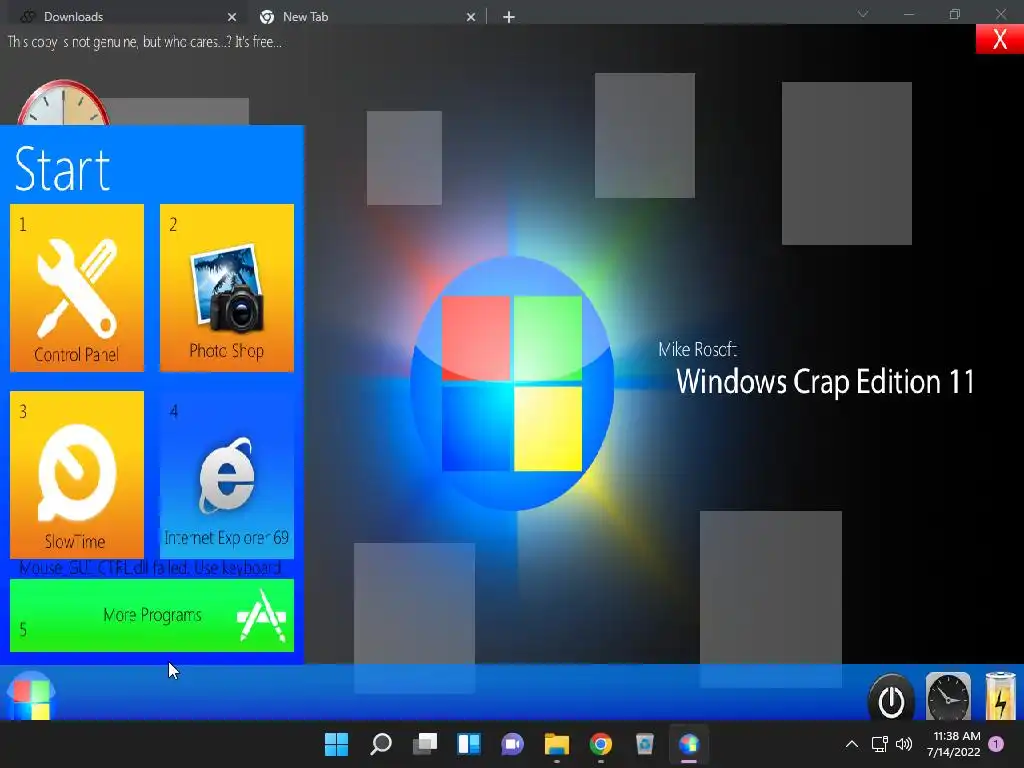Open the clock gadget in blue taskbar
Screen dimensions: 1024x768
pyautogui.click(x=948, y=696)
